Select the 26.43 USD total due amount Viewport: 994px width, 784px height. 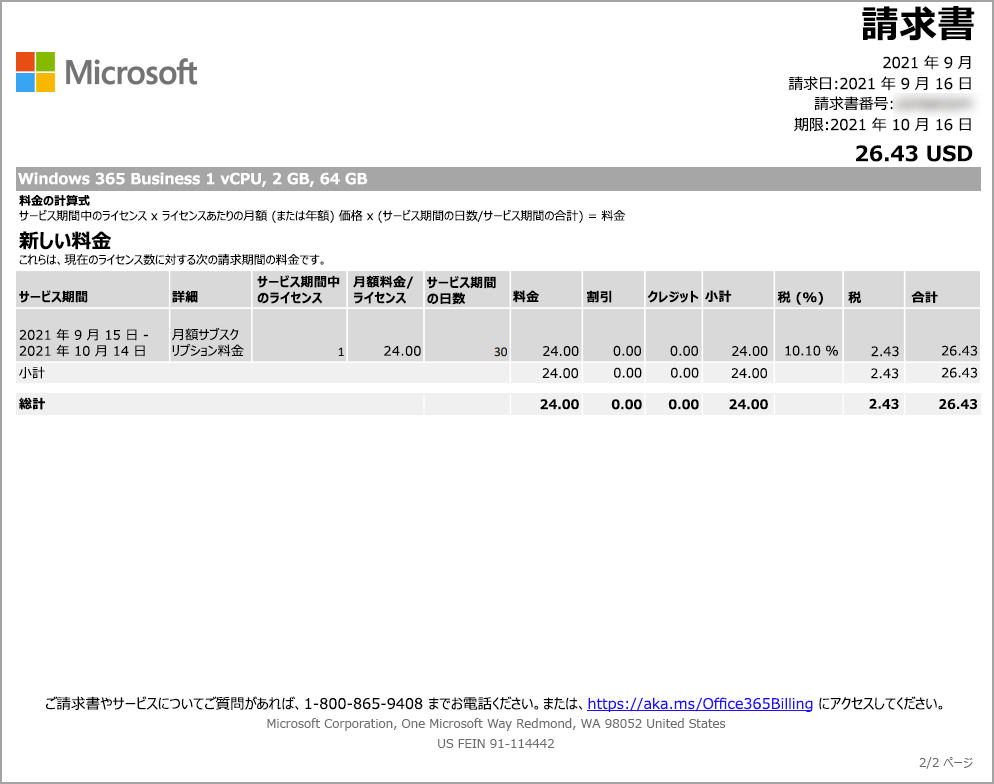tap(913, 153)
